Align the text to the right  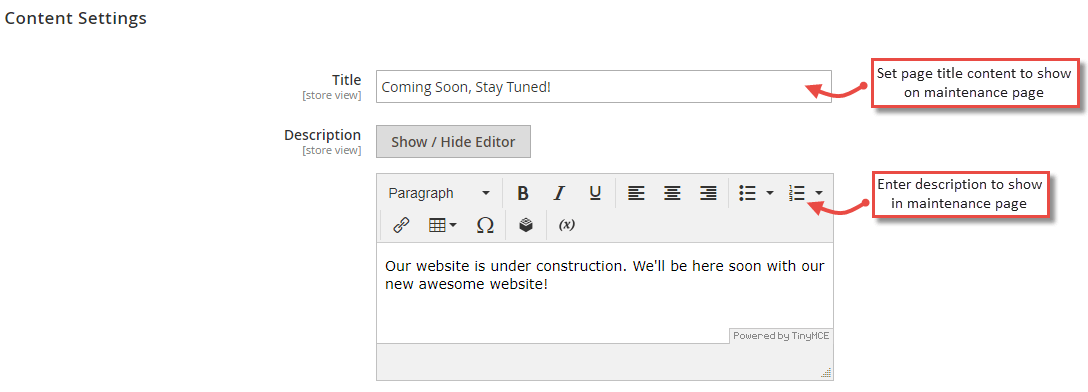tap(708, 193)
